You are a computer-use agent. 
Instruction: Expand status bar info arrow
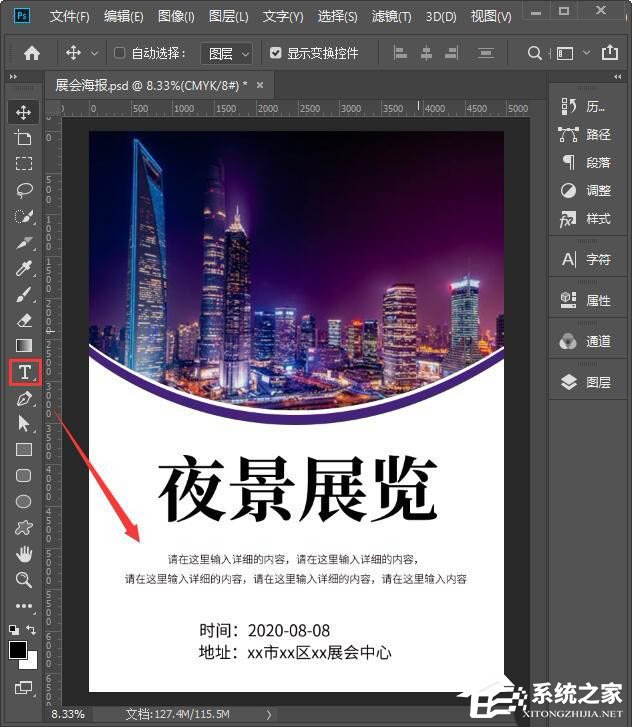click(x=268, y=714)
